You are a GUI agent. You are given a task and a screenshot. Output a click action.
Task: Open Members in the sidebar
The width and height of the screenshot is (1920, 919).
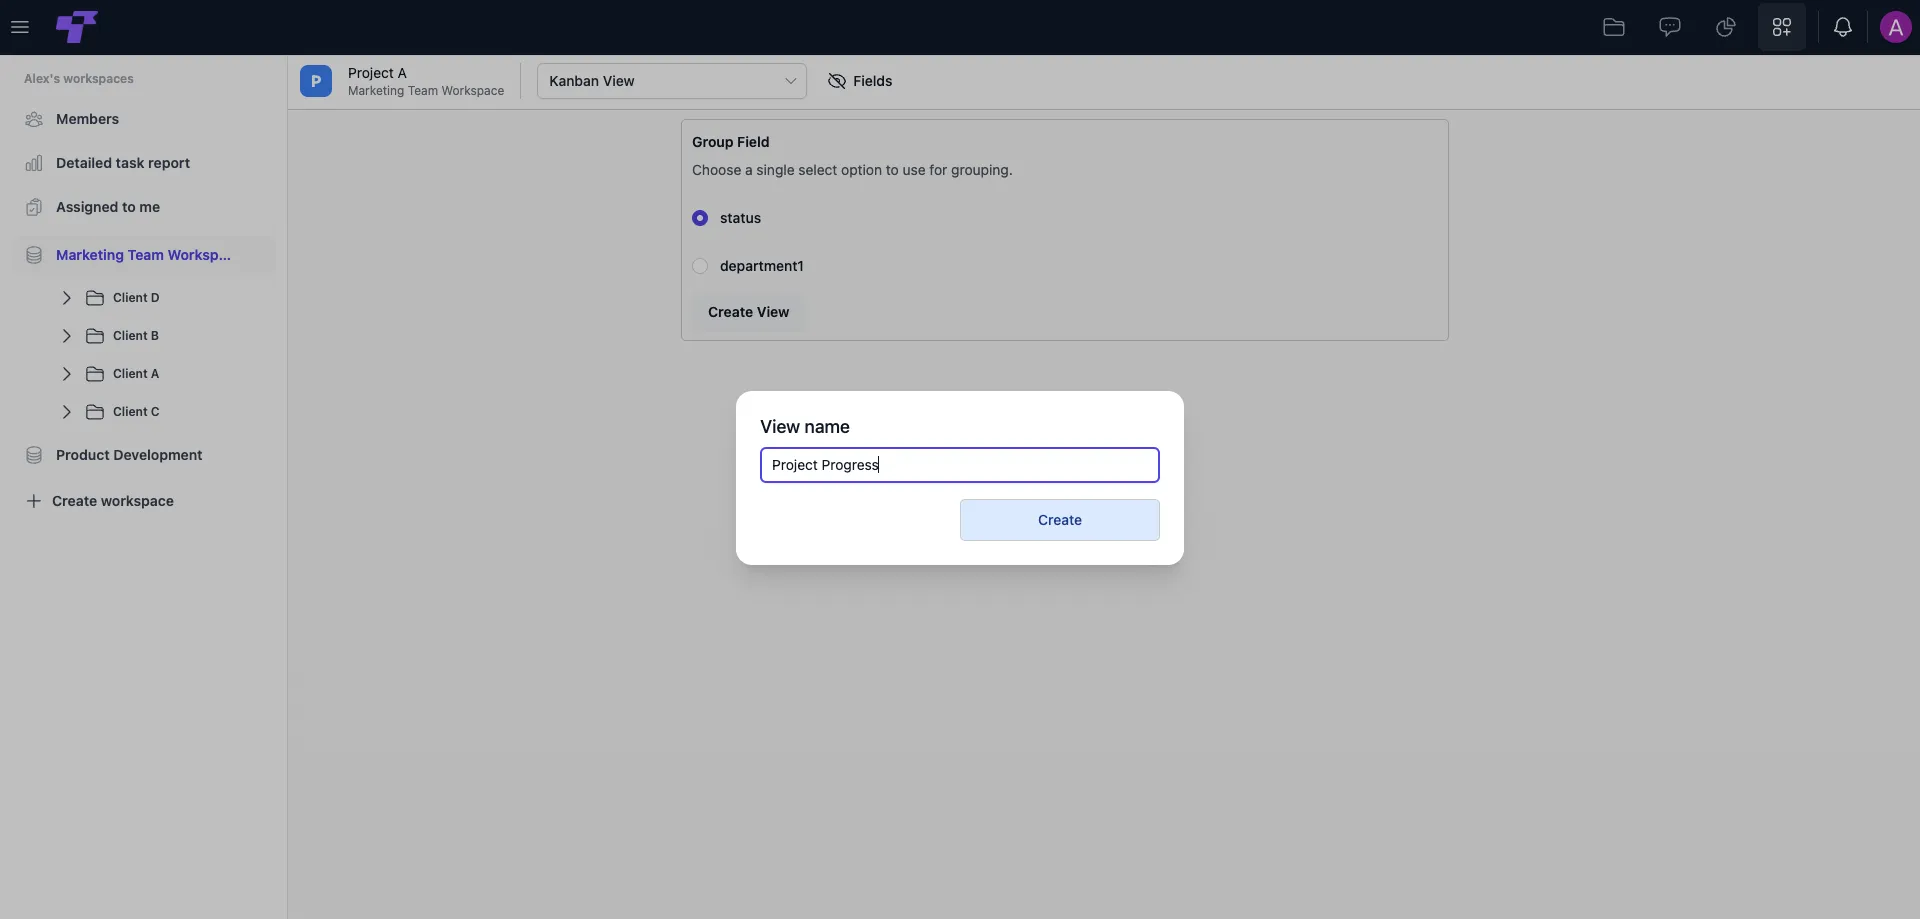(x=87, y=119)
